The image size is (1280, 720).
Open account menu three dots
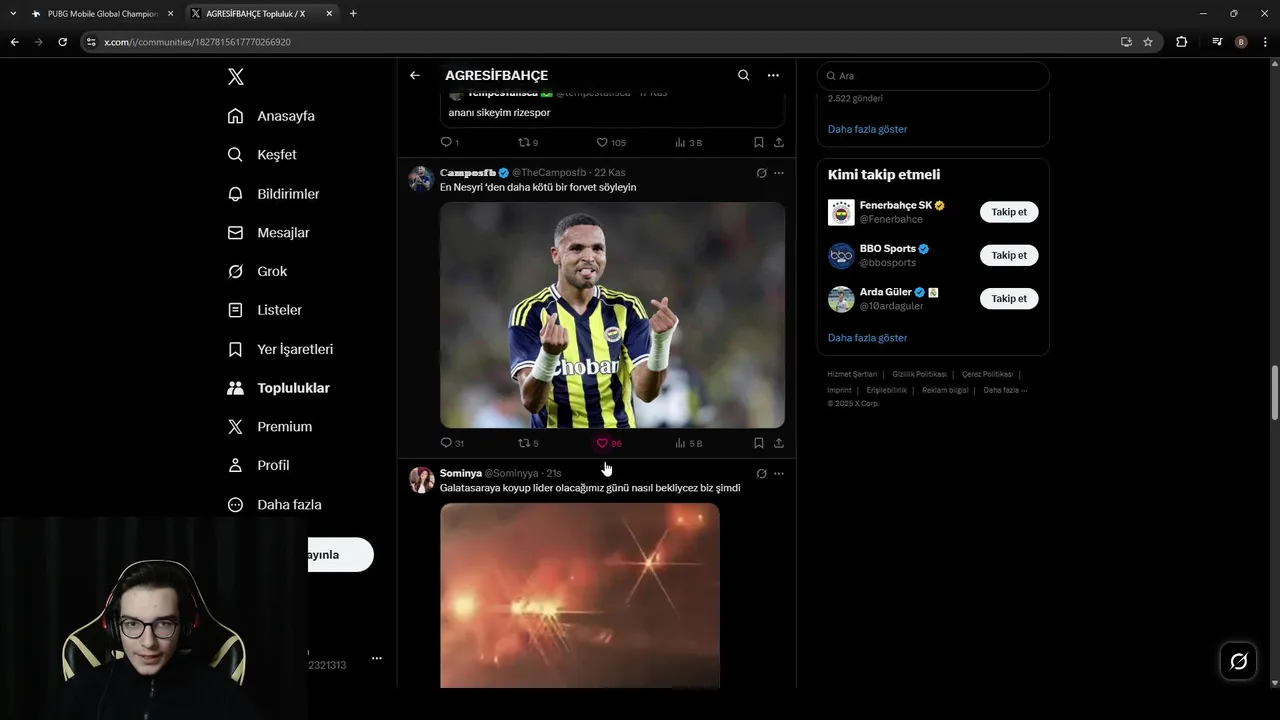(x=377, y=658)
